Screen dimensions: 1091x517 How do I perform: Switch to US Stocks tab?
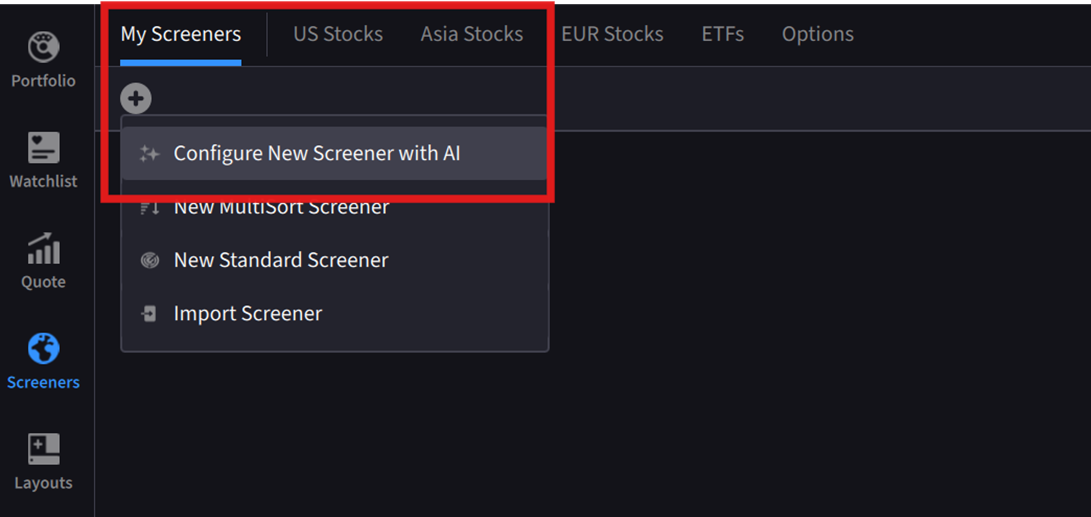(338, 34)
